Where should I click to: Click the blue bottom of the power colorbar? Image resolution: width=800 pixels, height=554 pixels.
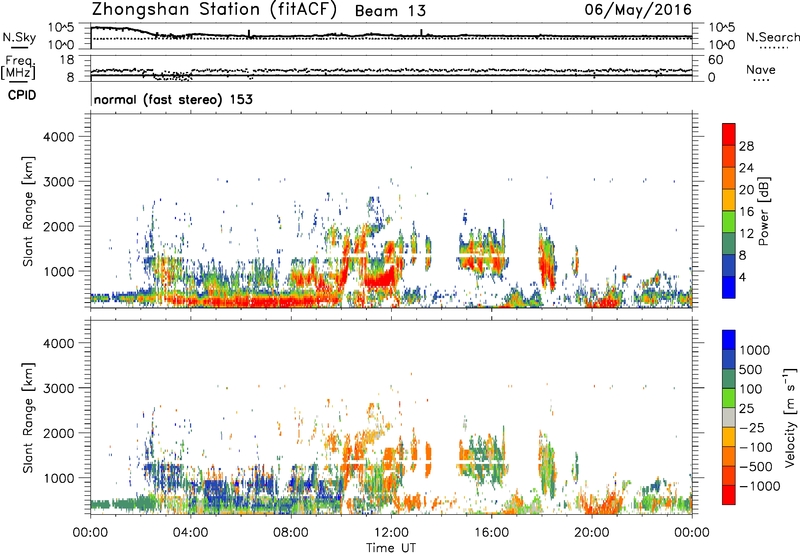pyautogui.click(x=729, y=287)
